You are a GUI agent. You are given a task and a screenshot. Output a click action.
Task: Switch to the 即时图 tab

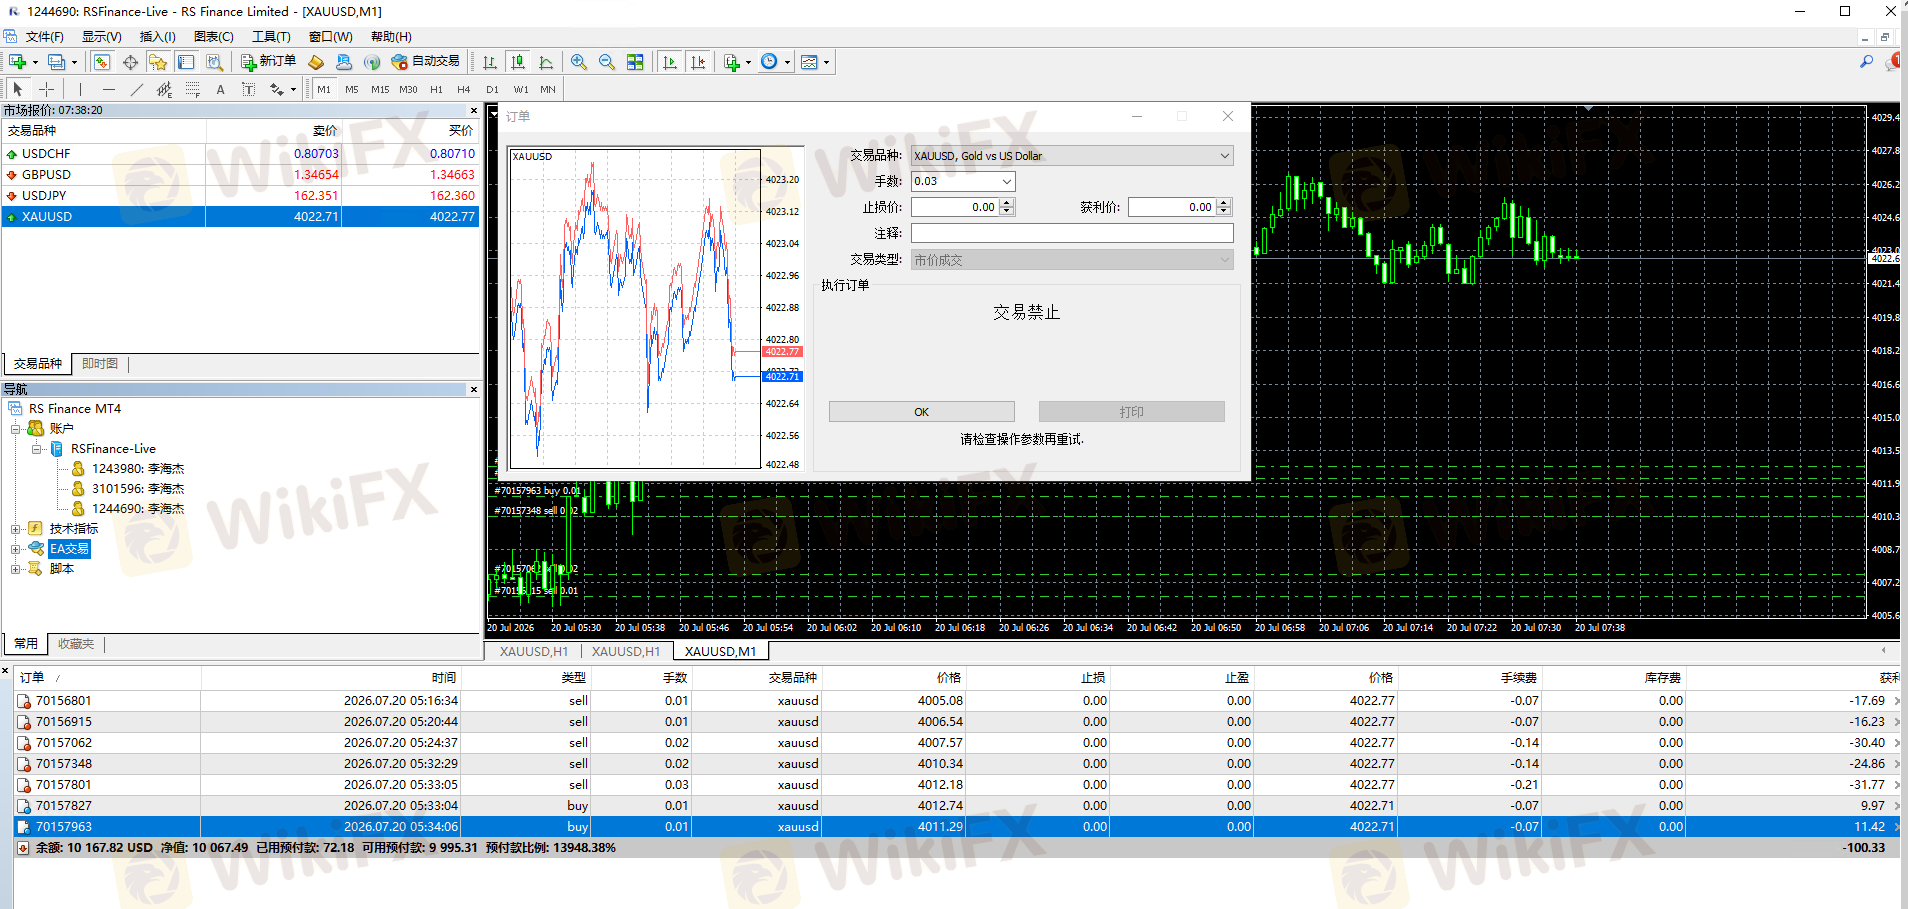tap(100, 364)
